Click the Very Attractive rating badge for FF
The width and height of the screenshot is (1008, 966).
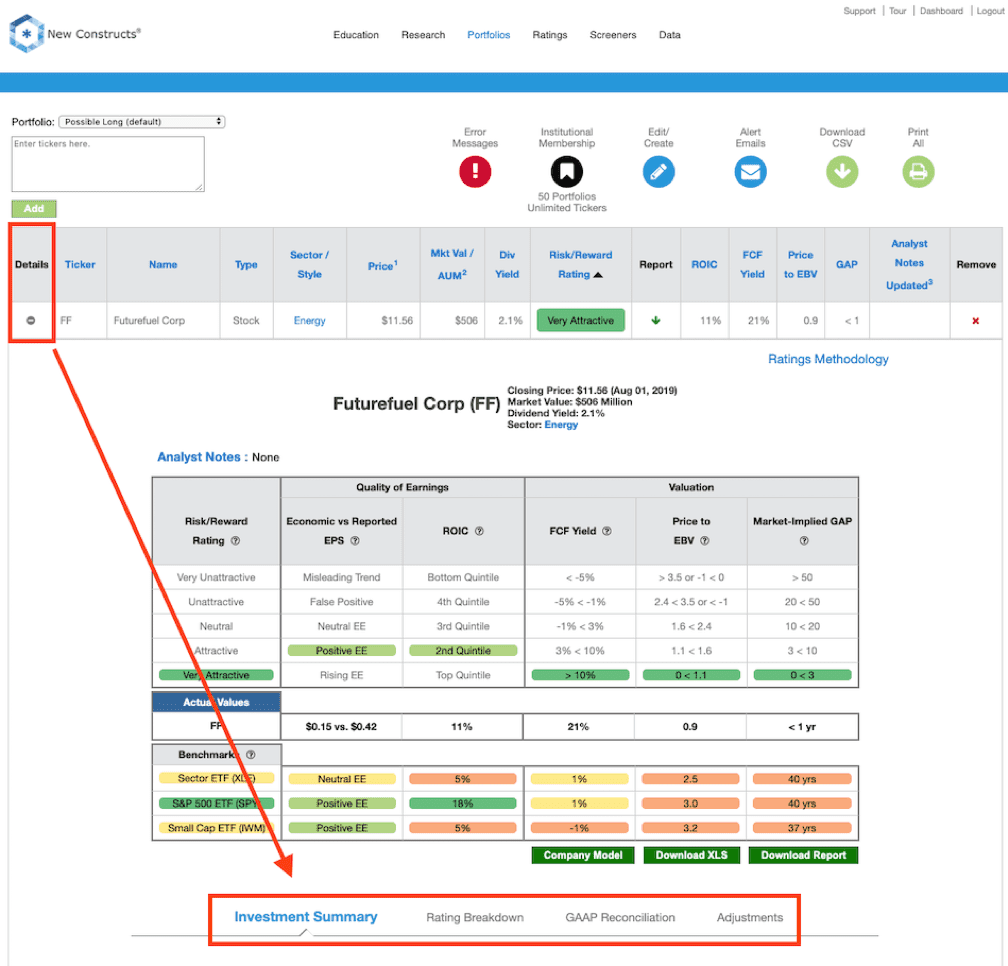(x=580, y=320)
